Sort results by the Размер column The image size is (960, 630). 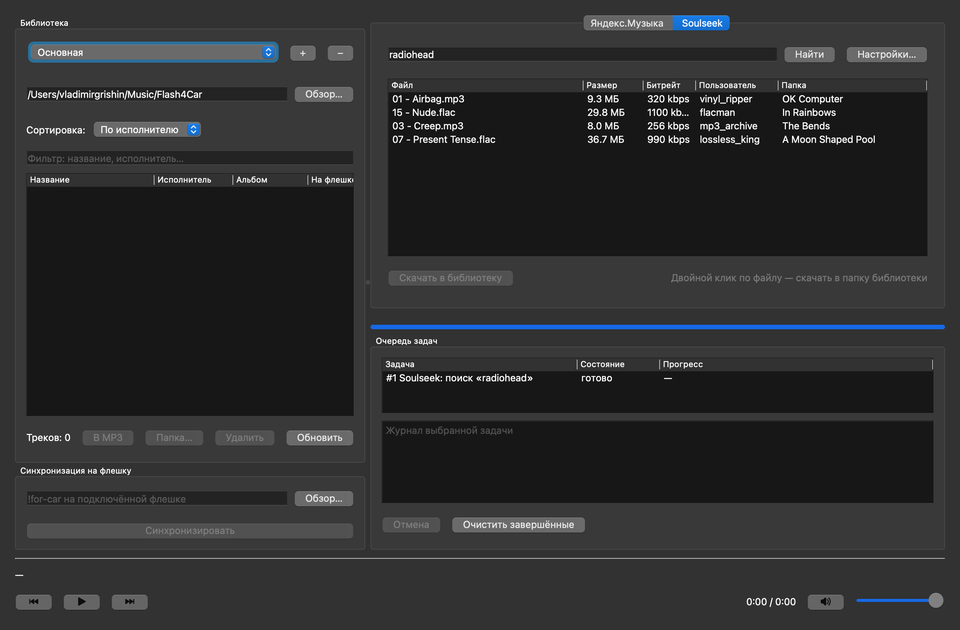pyautogui.click(x=612, y=85)
